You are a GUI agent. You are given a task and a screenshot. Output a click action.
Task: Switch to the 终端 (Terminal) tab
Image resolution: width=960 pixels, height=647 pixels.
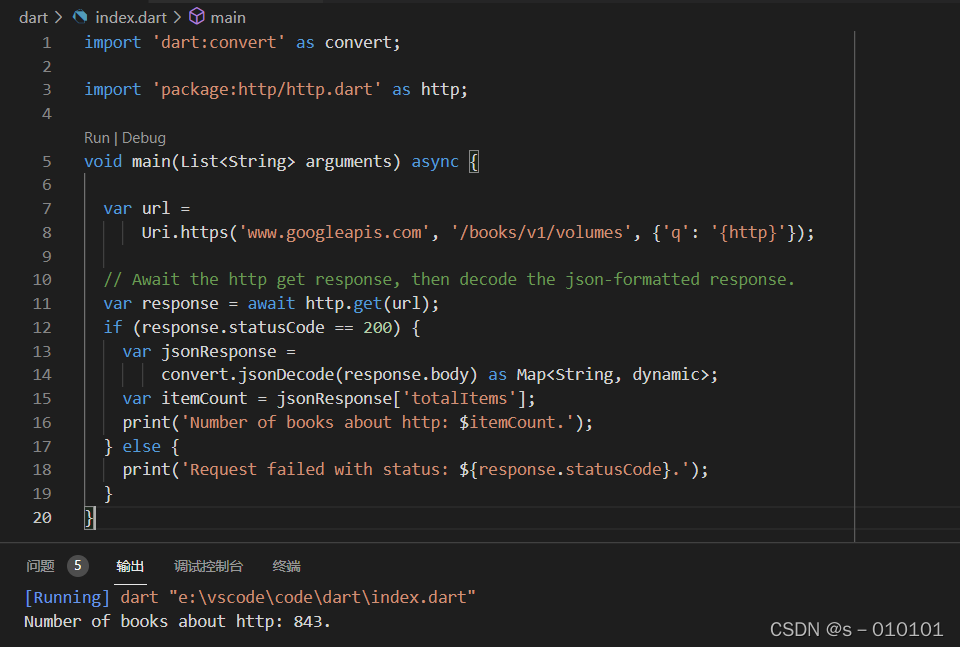point(287,566)
